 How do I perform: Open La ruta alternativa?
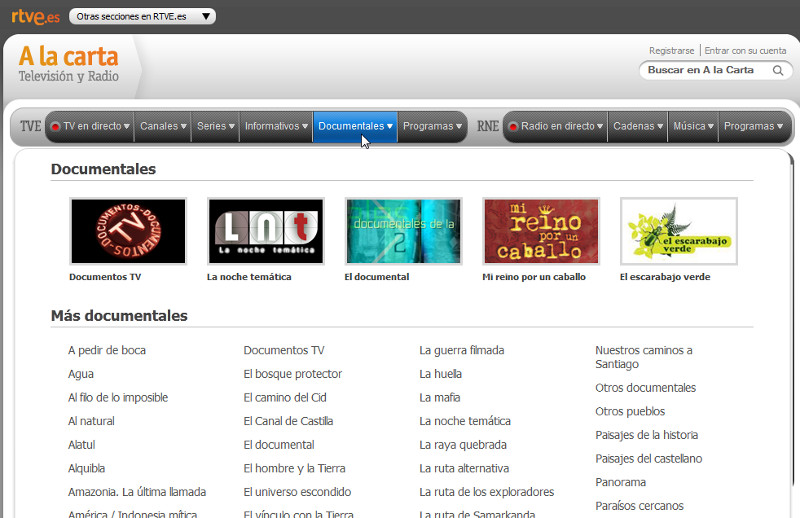pos(464,468)
